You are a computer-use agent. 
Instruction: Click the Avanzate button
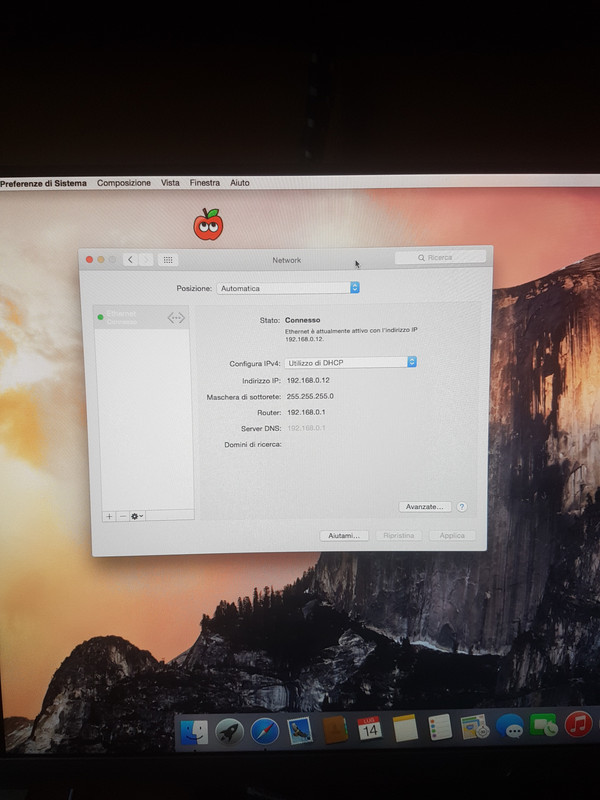coord(424,507)
